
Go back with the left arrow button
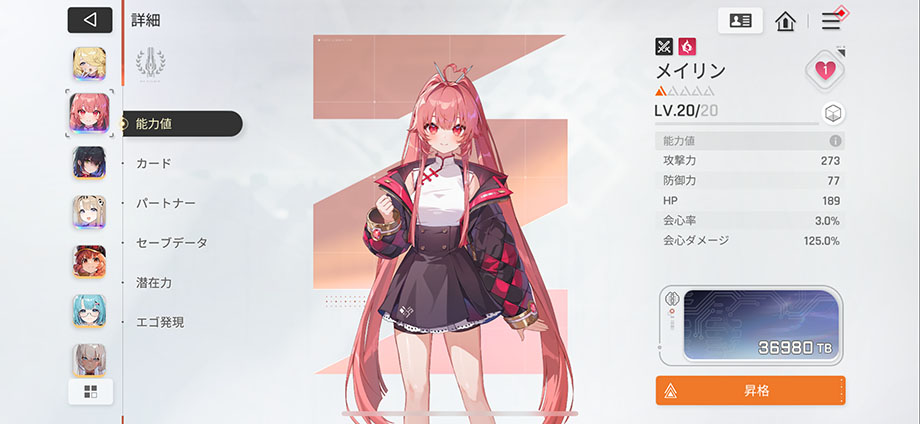pyautogui.click(x=90, y=20)
